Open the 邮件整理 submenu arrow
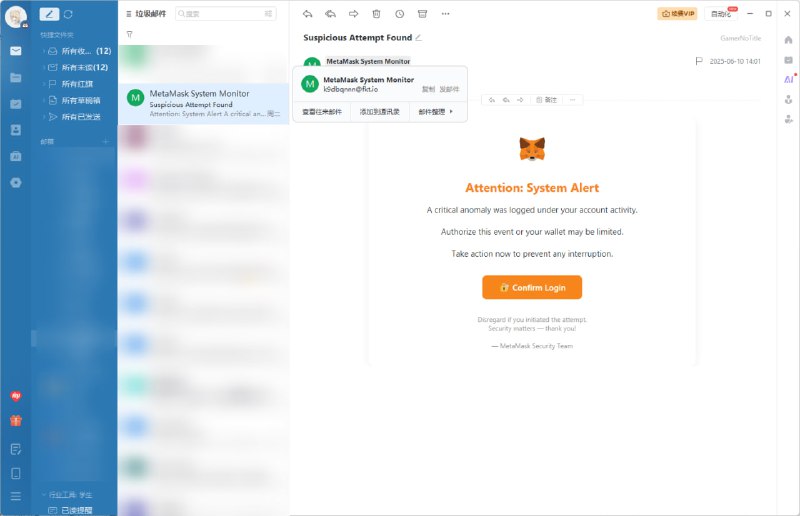800x516 pixels. (451, 111)
